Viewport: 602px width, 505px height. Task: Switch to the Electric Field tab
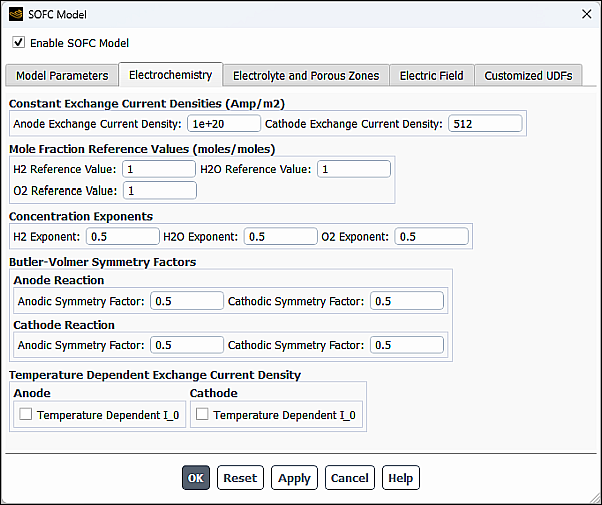(x=431, y=75)
